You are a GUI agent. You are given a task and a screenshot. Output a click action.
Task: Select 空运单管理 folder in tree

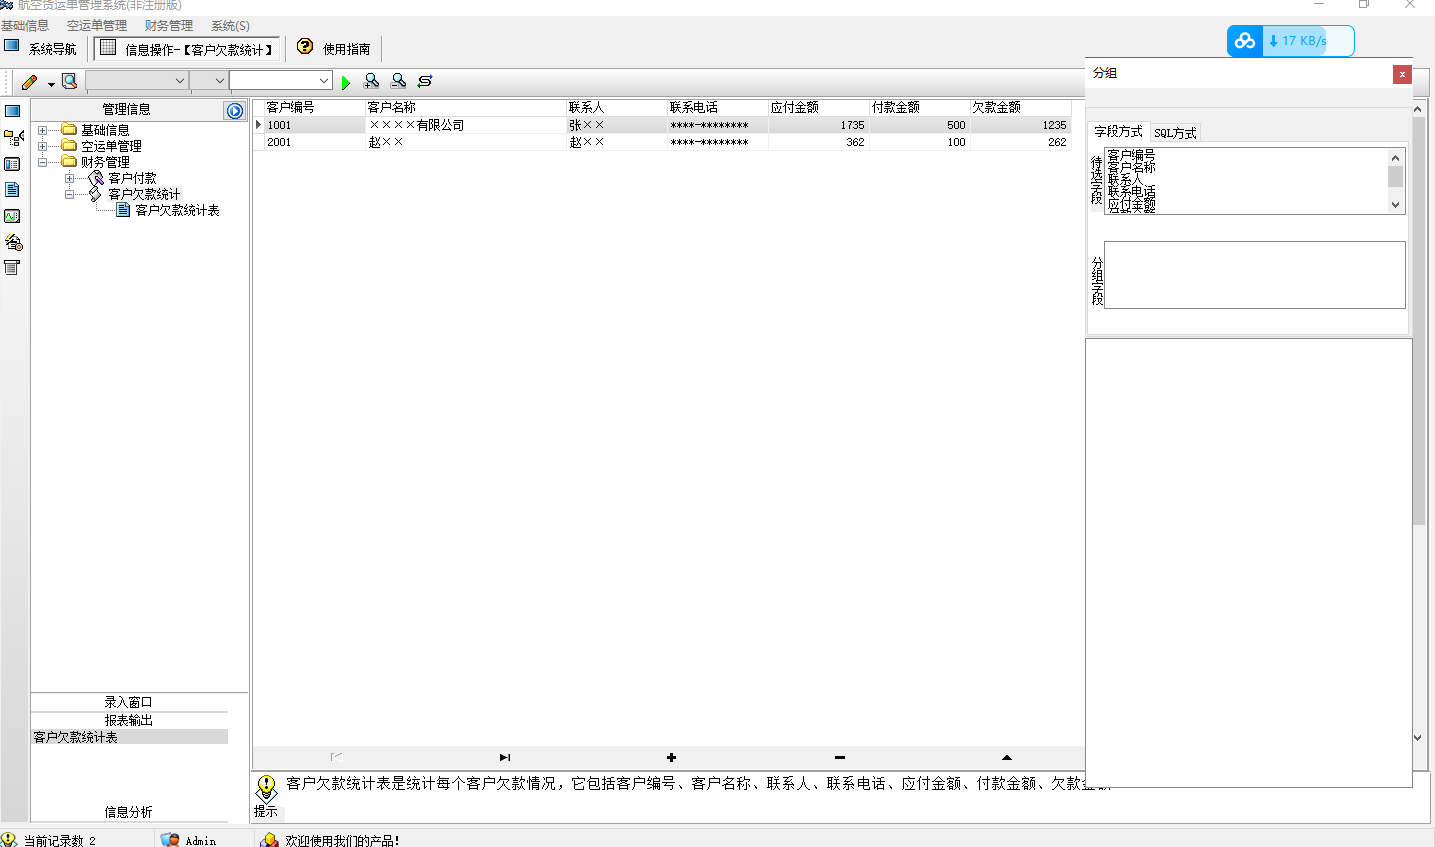111,146
